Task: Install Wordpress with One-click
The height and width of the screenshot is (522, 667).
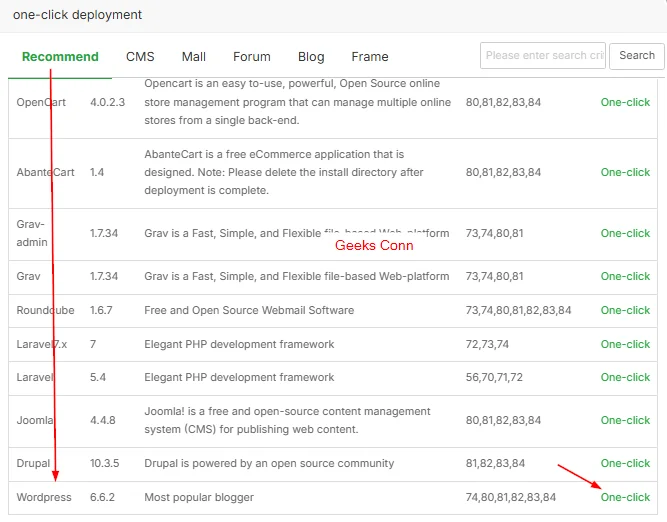Action: pos(625,497)
